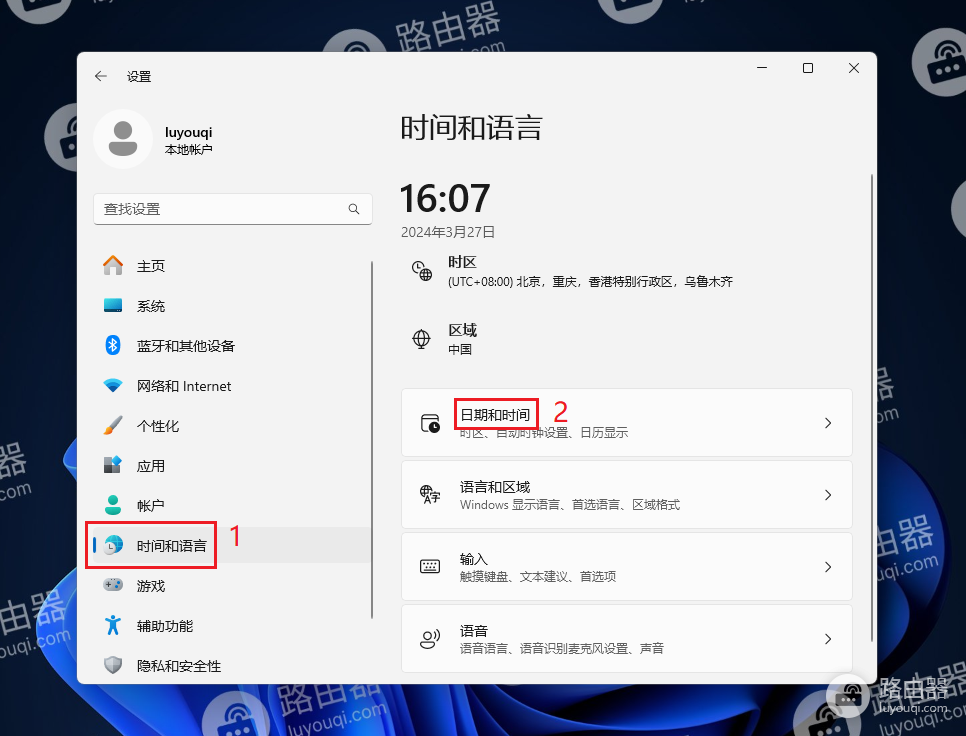Open the 语音 settings card
This screenshot has height=736, width=966.
pyautogui.click(x=627, y=639)
